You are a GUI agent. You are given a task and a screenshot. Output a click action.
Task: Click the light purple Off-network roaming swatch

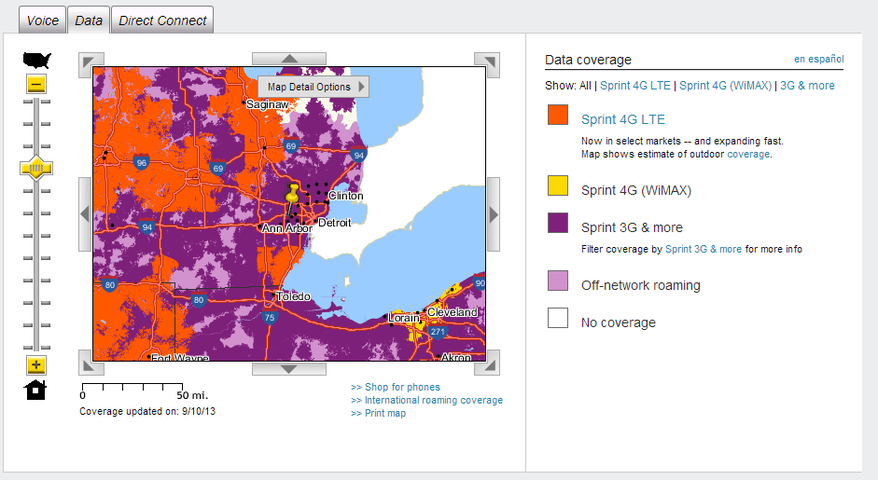click(558, 281)
